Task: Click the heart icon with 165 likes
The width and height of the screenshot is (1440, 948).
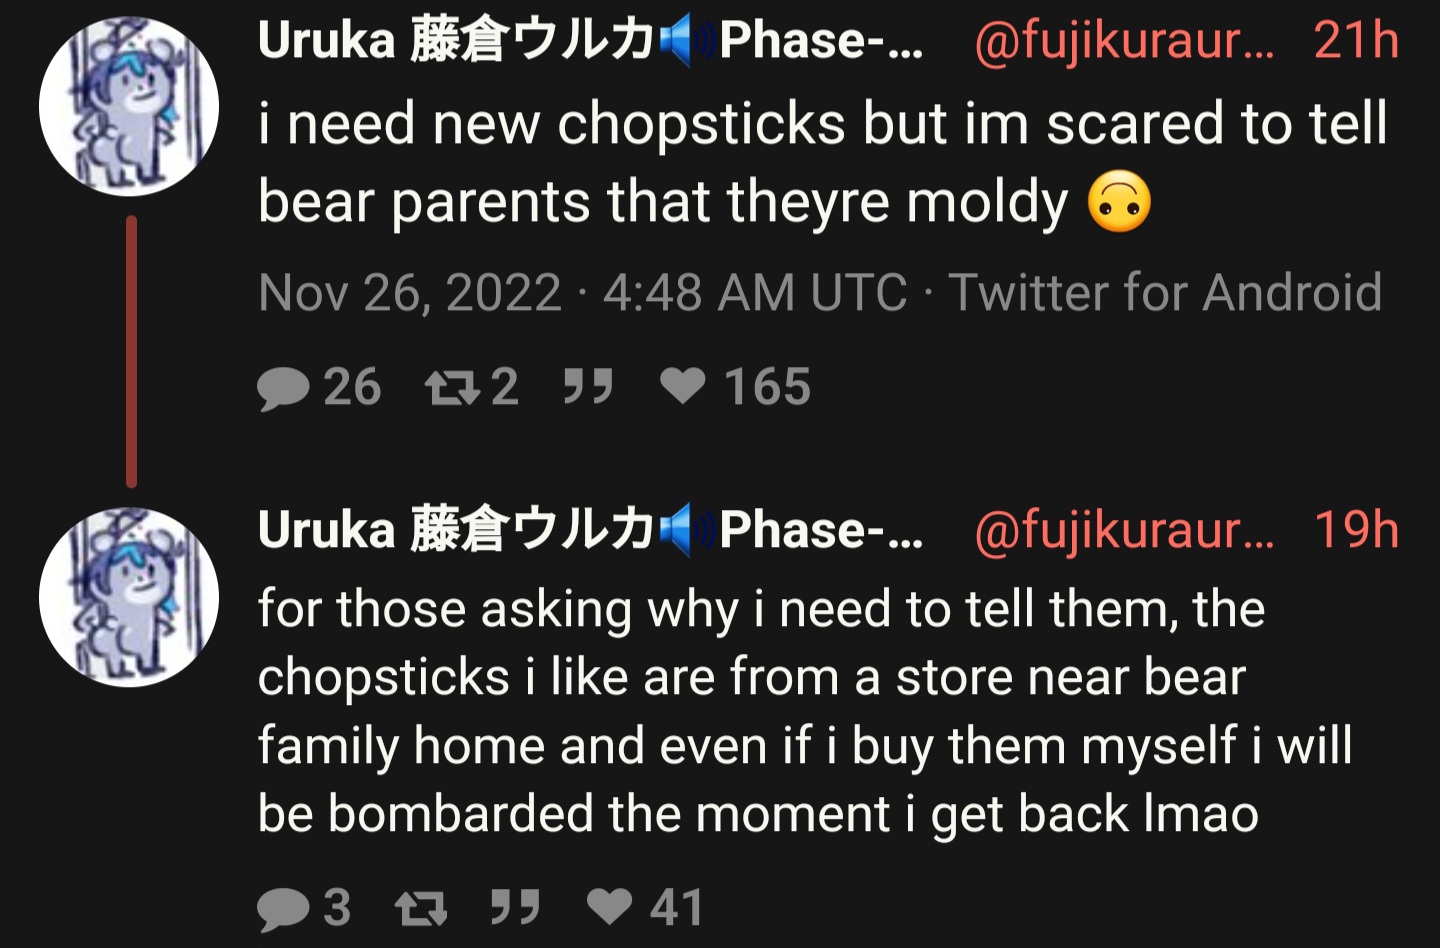Action: (x=683, y=386)
